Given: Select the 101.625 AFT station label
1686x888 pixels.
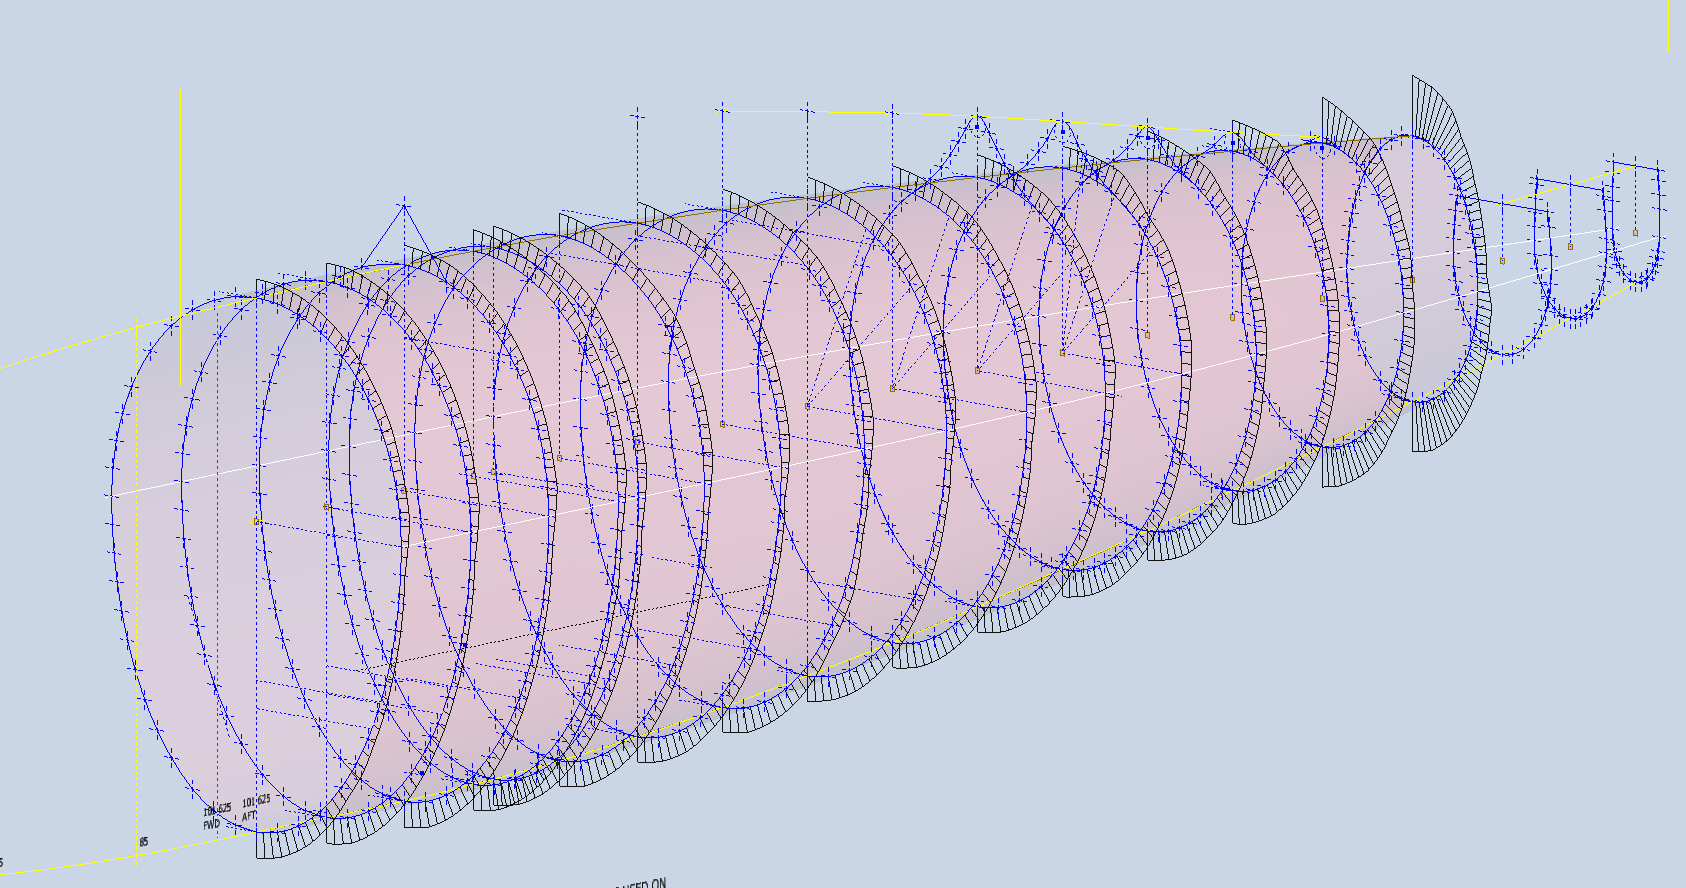Looking at the screenshot, I should 254,807.
